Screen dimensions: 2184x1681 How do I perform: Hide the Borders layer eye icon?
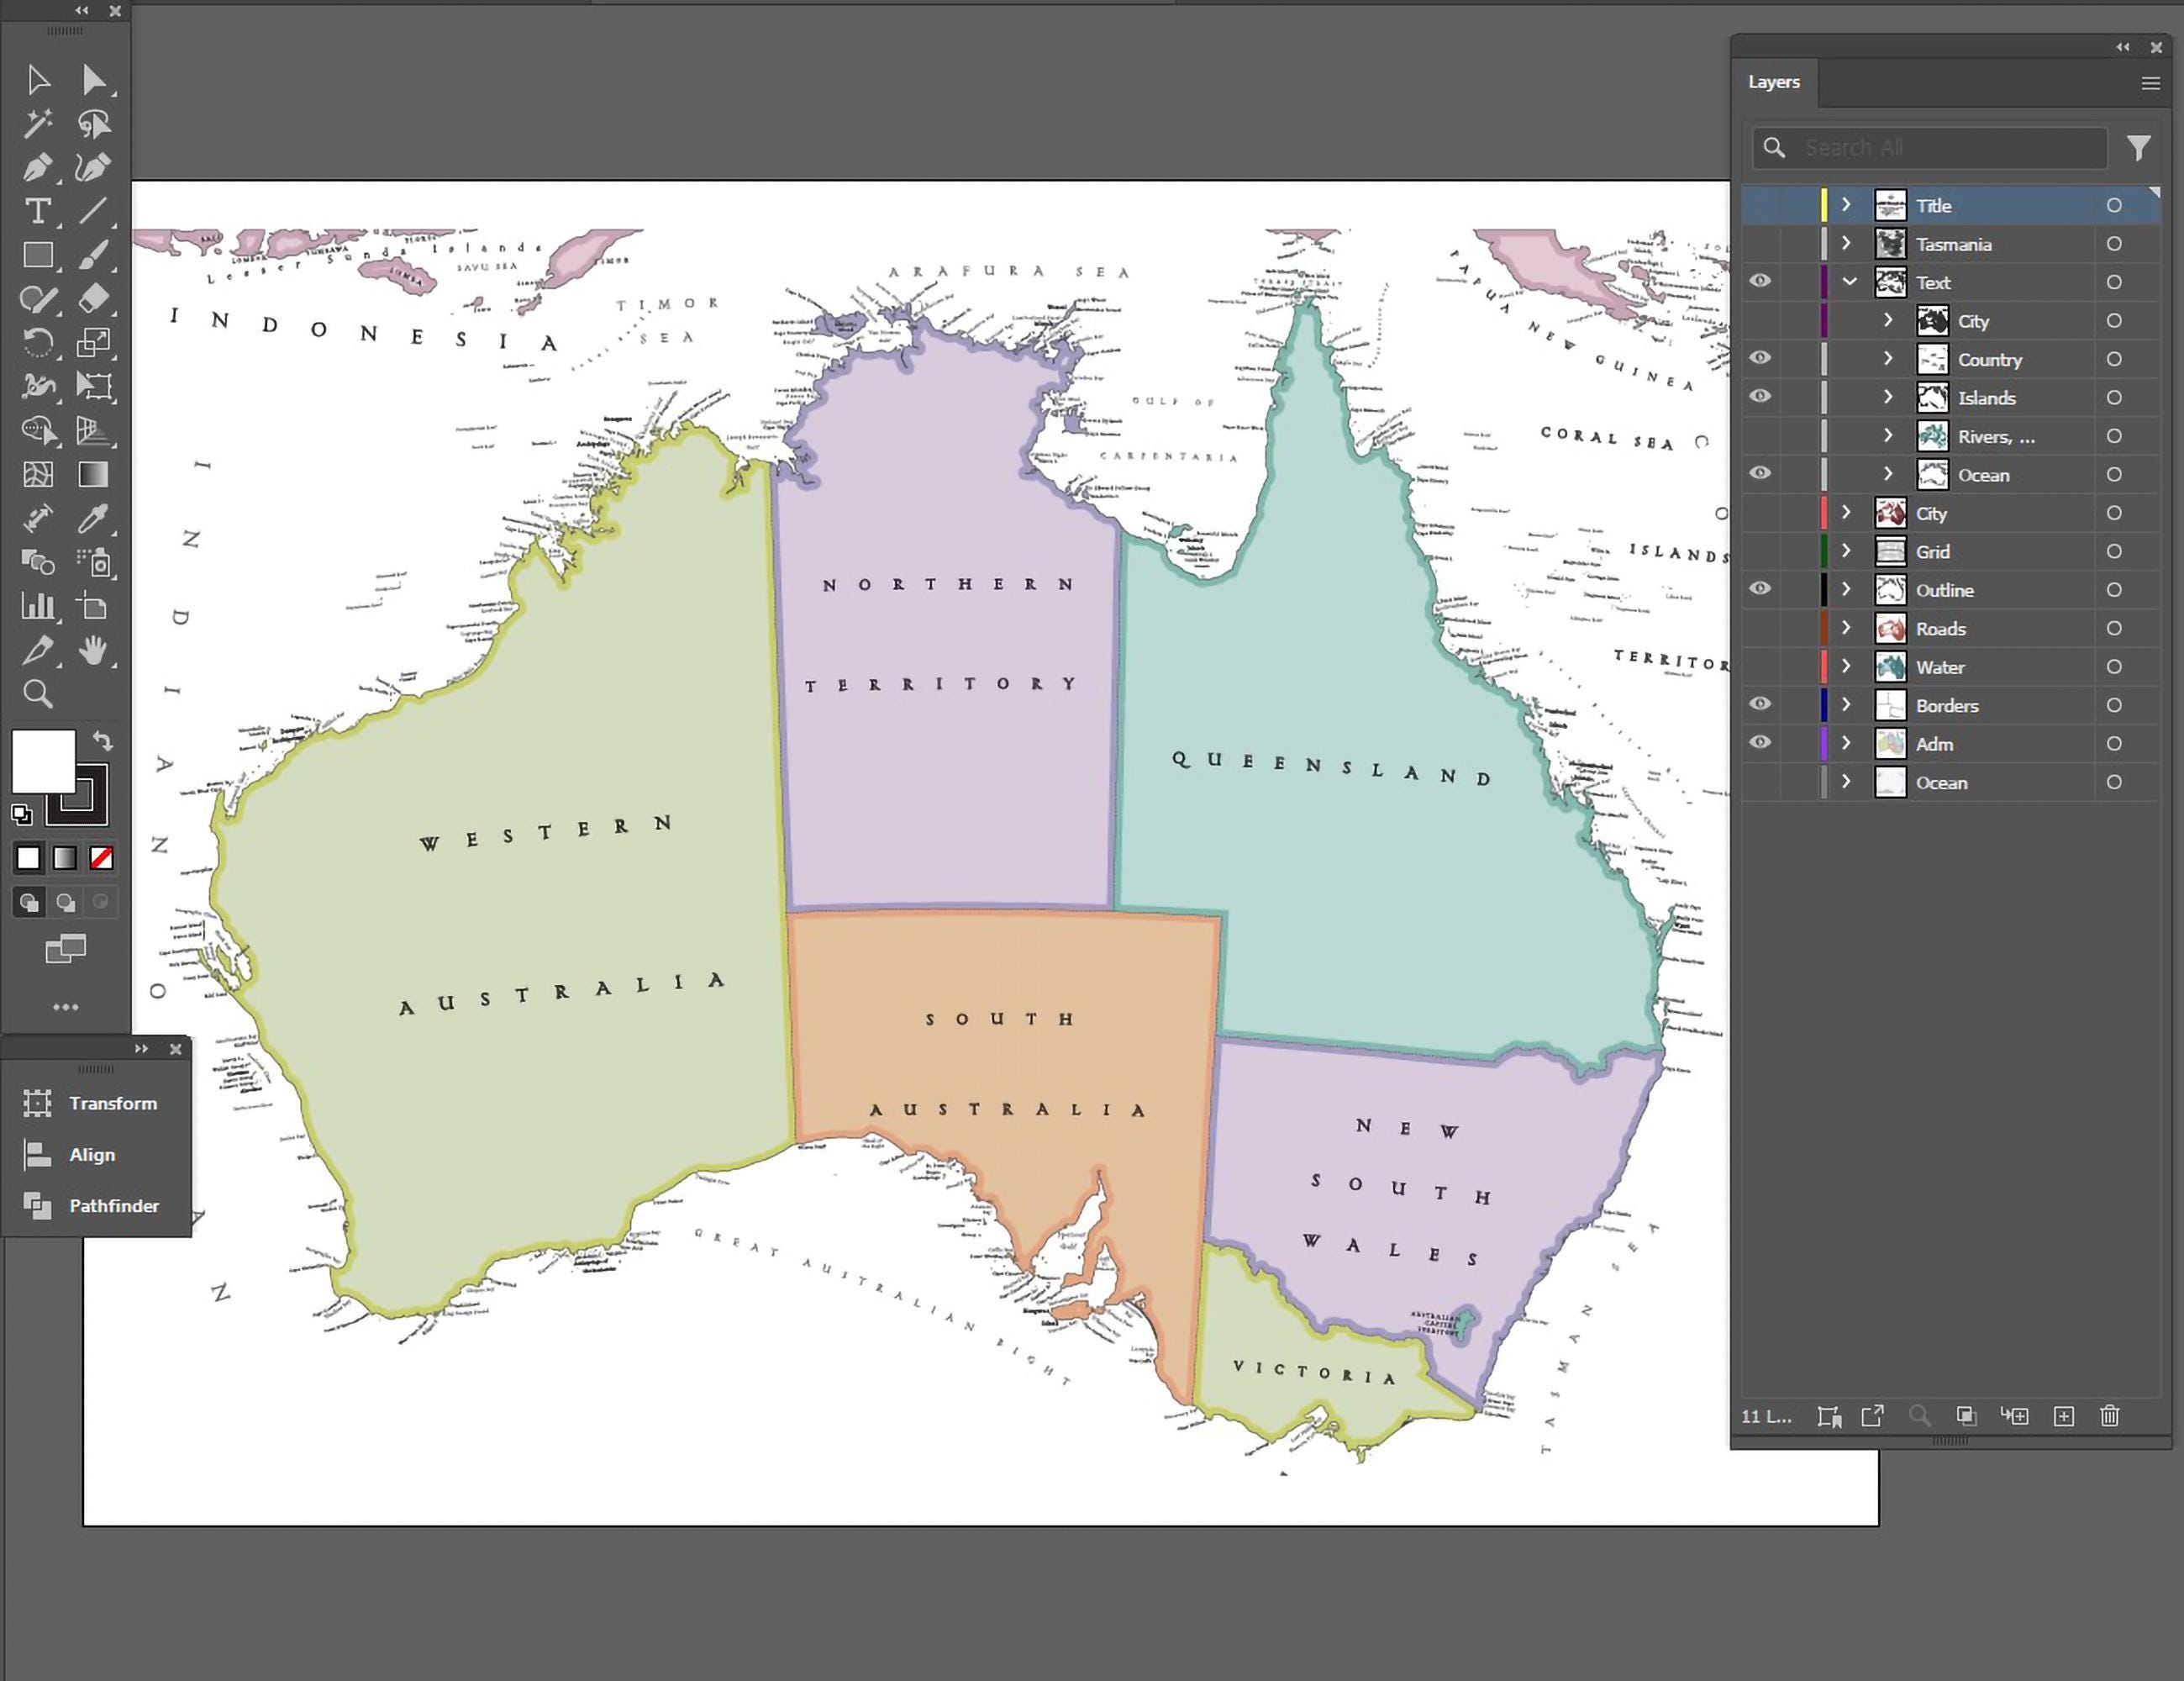pyautogui.click(x=1760, y=704)
